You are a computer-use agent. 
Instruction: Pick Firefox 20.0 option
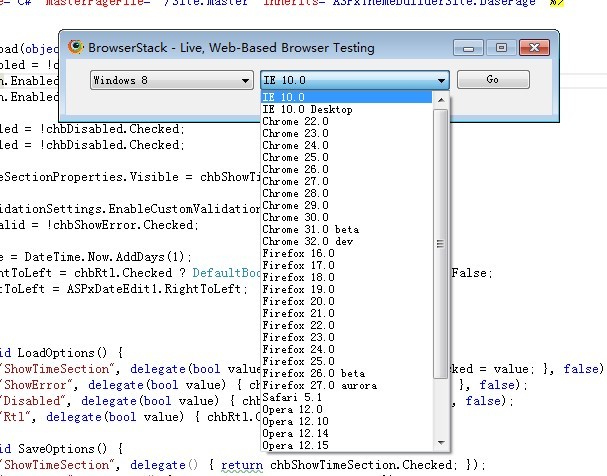click(346, 301)
